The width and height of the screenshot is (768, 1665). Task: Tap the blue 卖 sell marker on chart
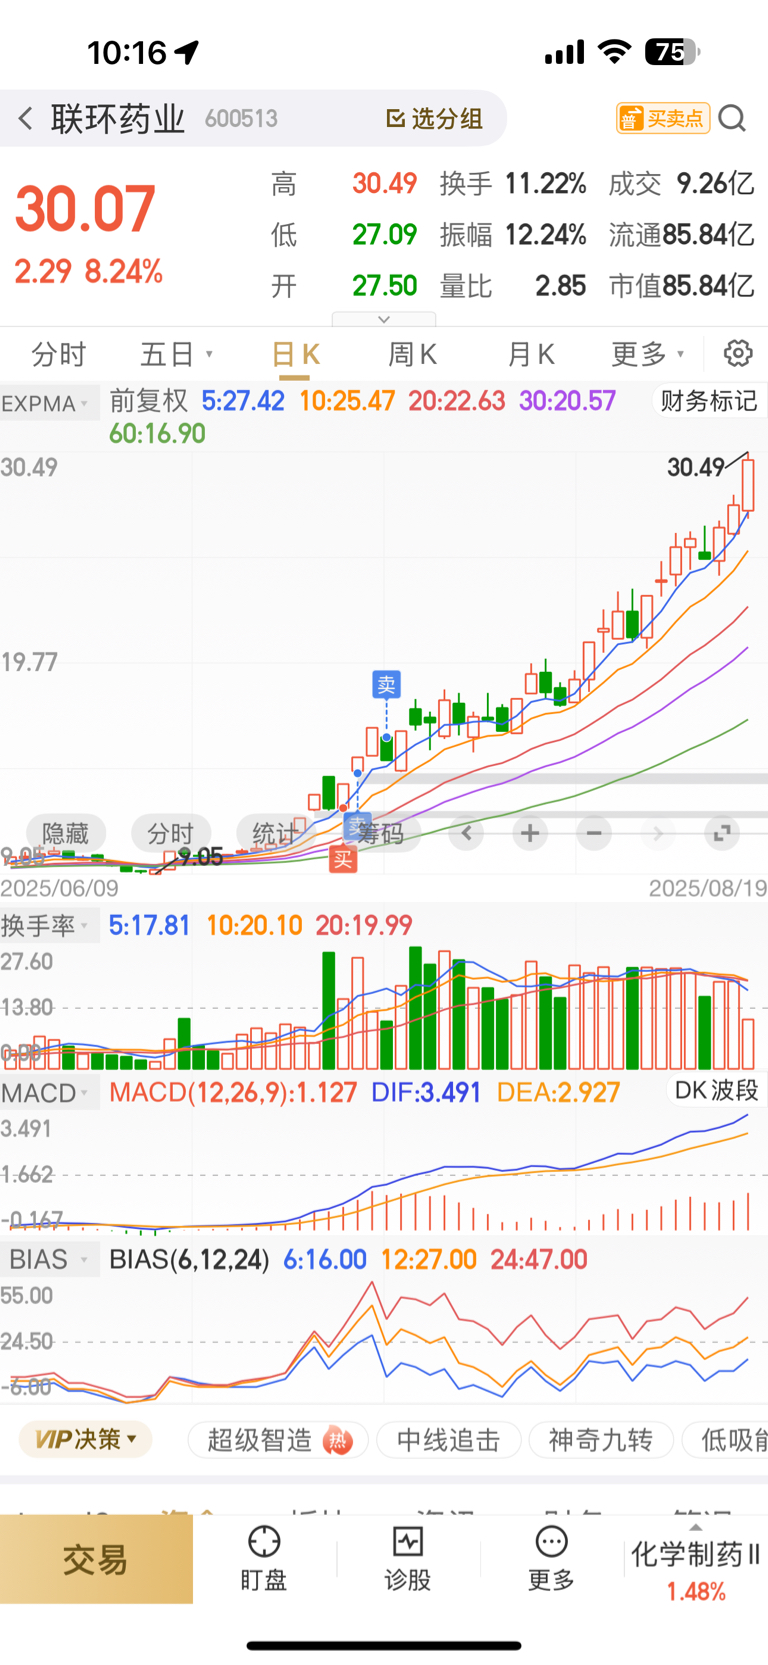click(386, 684)
